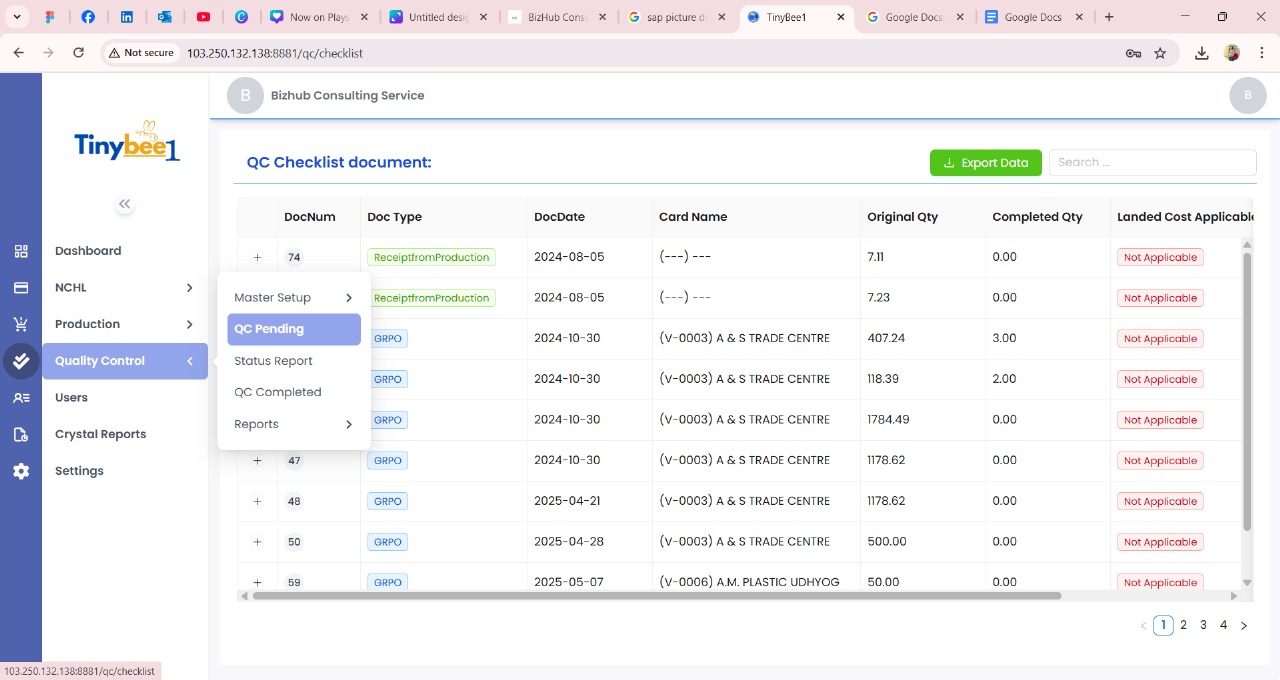Click the Users icon in left rail
Image resolution: width=1280 pixels, height=680 pixels.
click(x=21, y=398)
